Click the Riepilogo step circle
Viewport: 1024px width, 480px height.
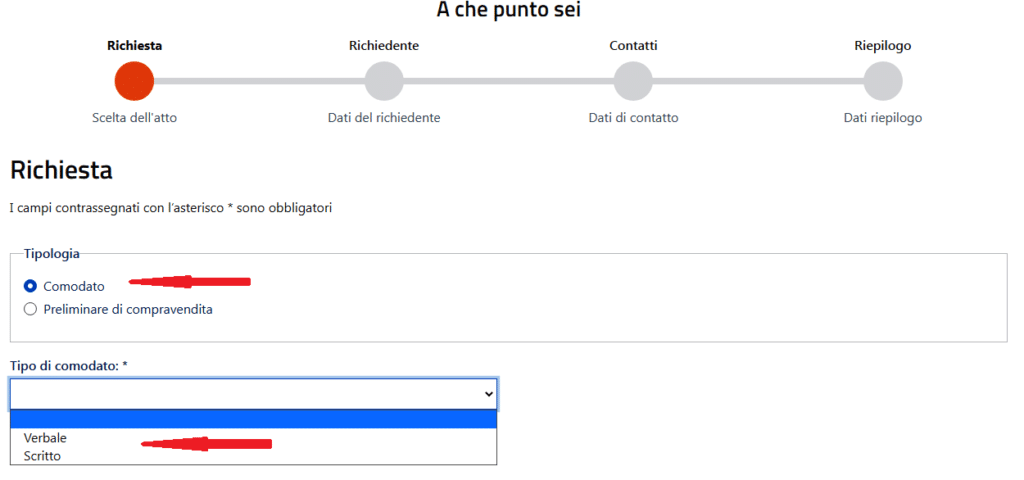tap(883, 81)
